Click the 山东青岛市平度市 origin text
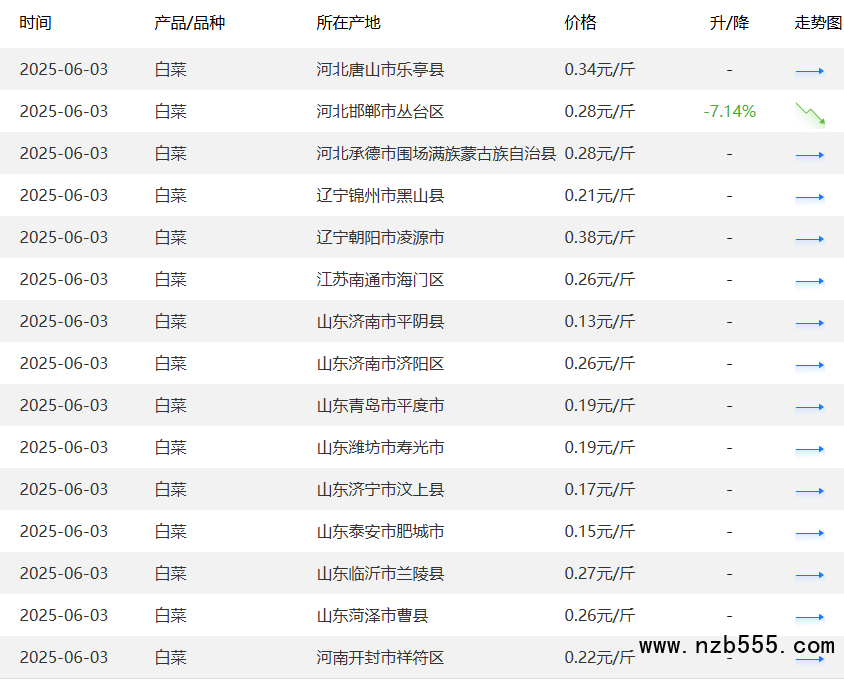The width and height of the screenshot is (844, 681). coord(380,405)
